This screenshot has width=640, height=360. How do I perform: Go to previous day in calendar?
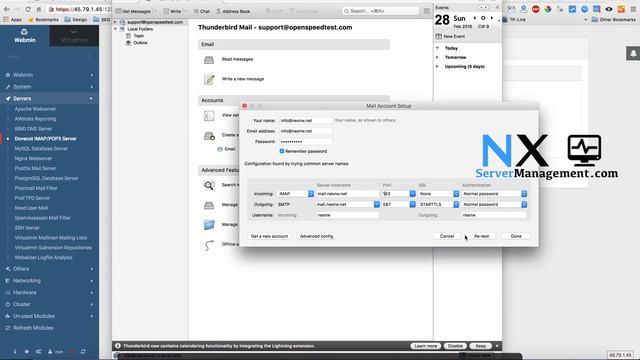pyautogui.click(x=474, y=18)
